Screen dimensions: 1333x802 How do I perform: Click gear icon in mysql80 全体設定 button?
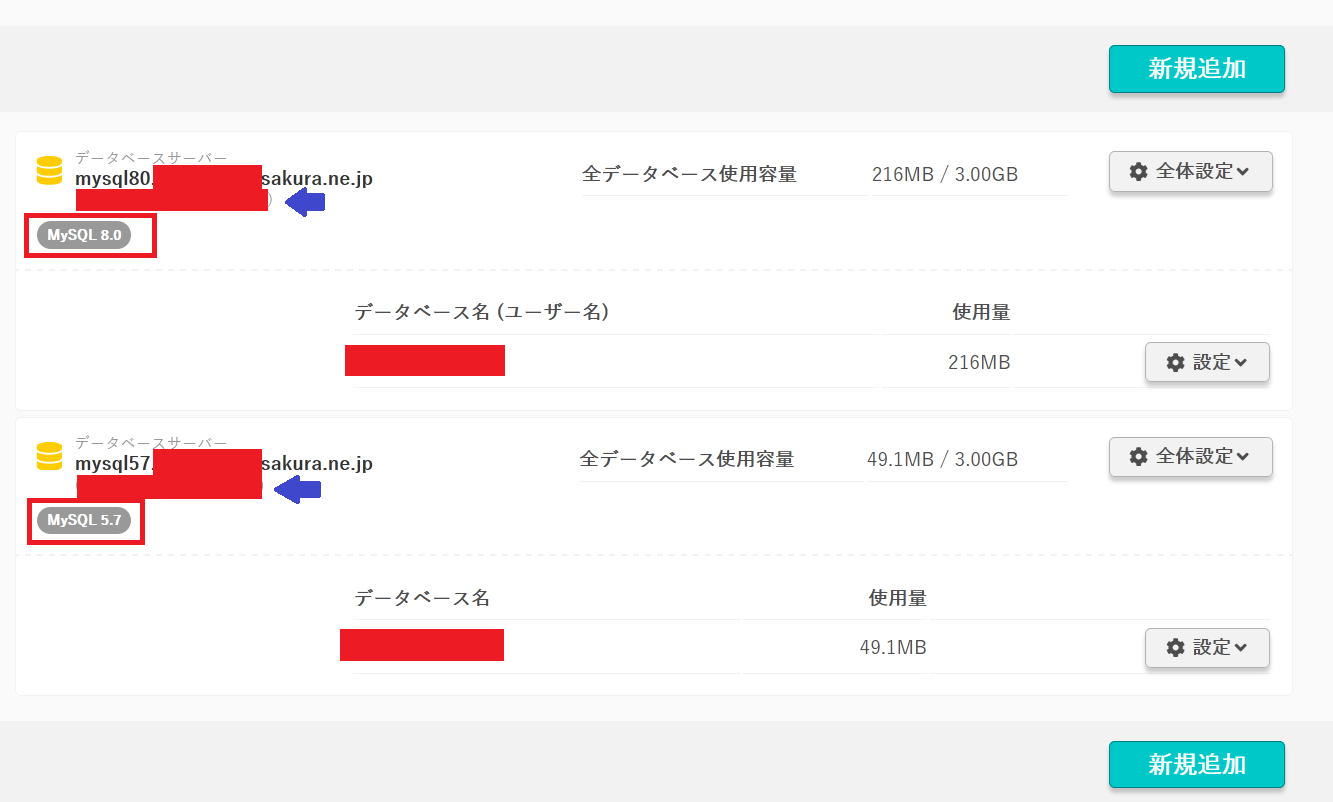pyautogui.click(x=1138, y=172)
